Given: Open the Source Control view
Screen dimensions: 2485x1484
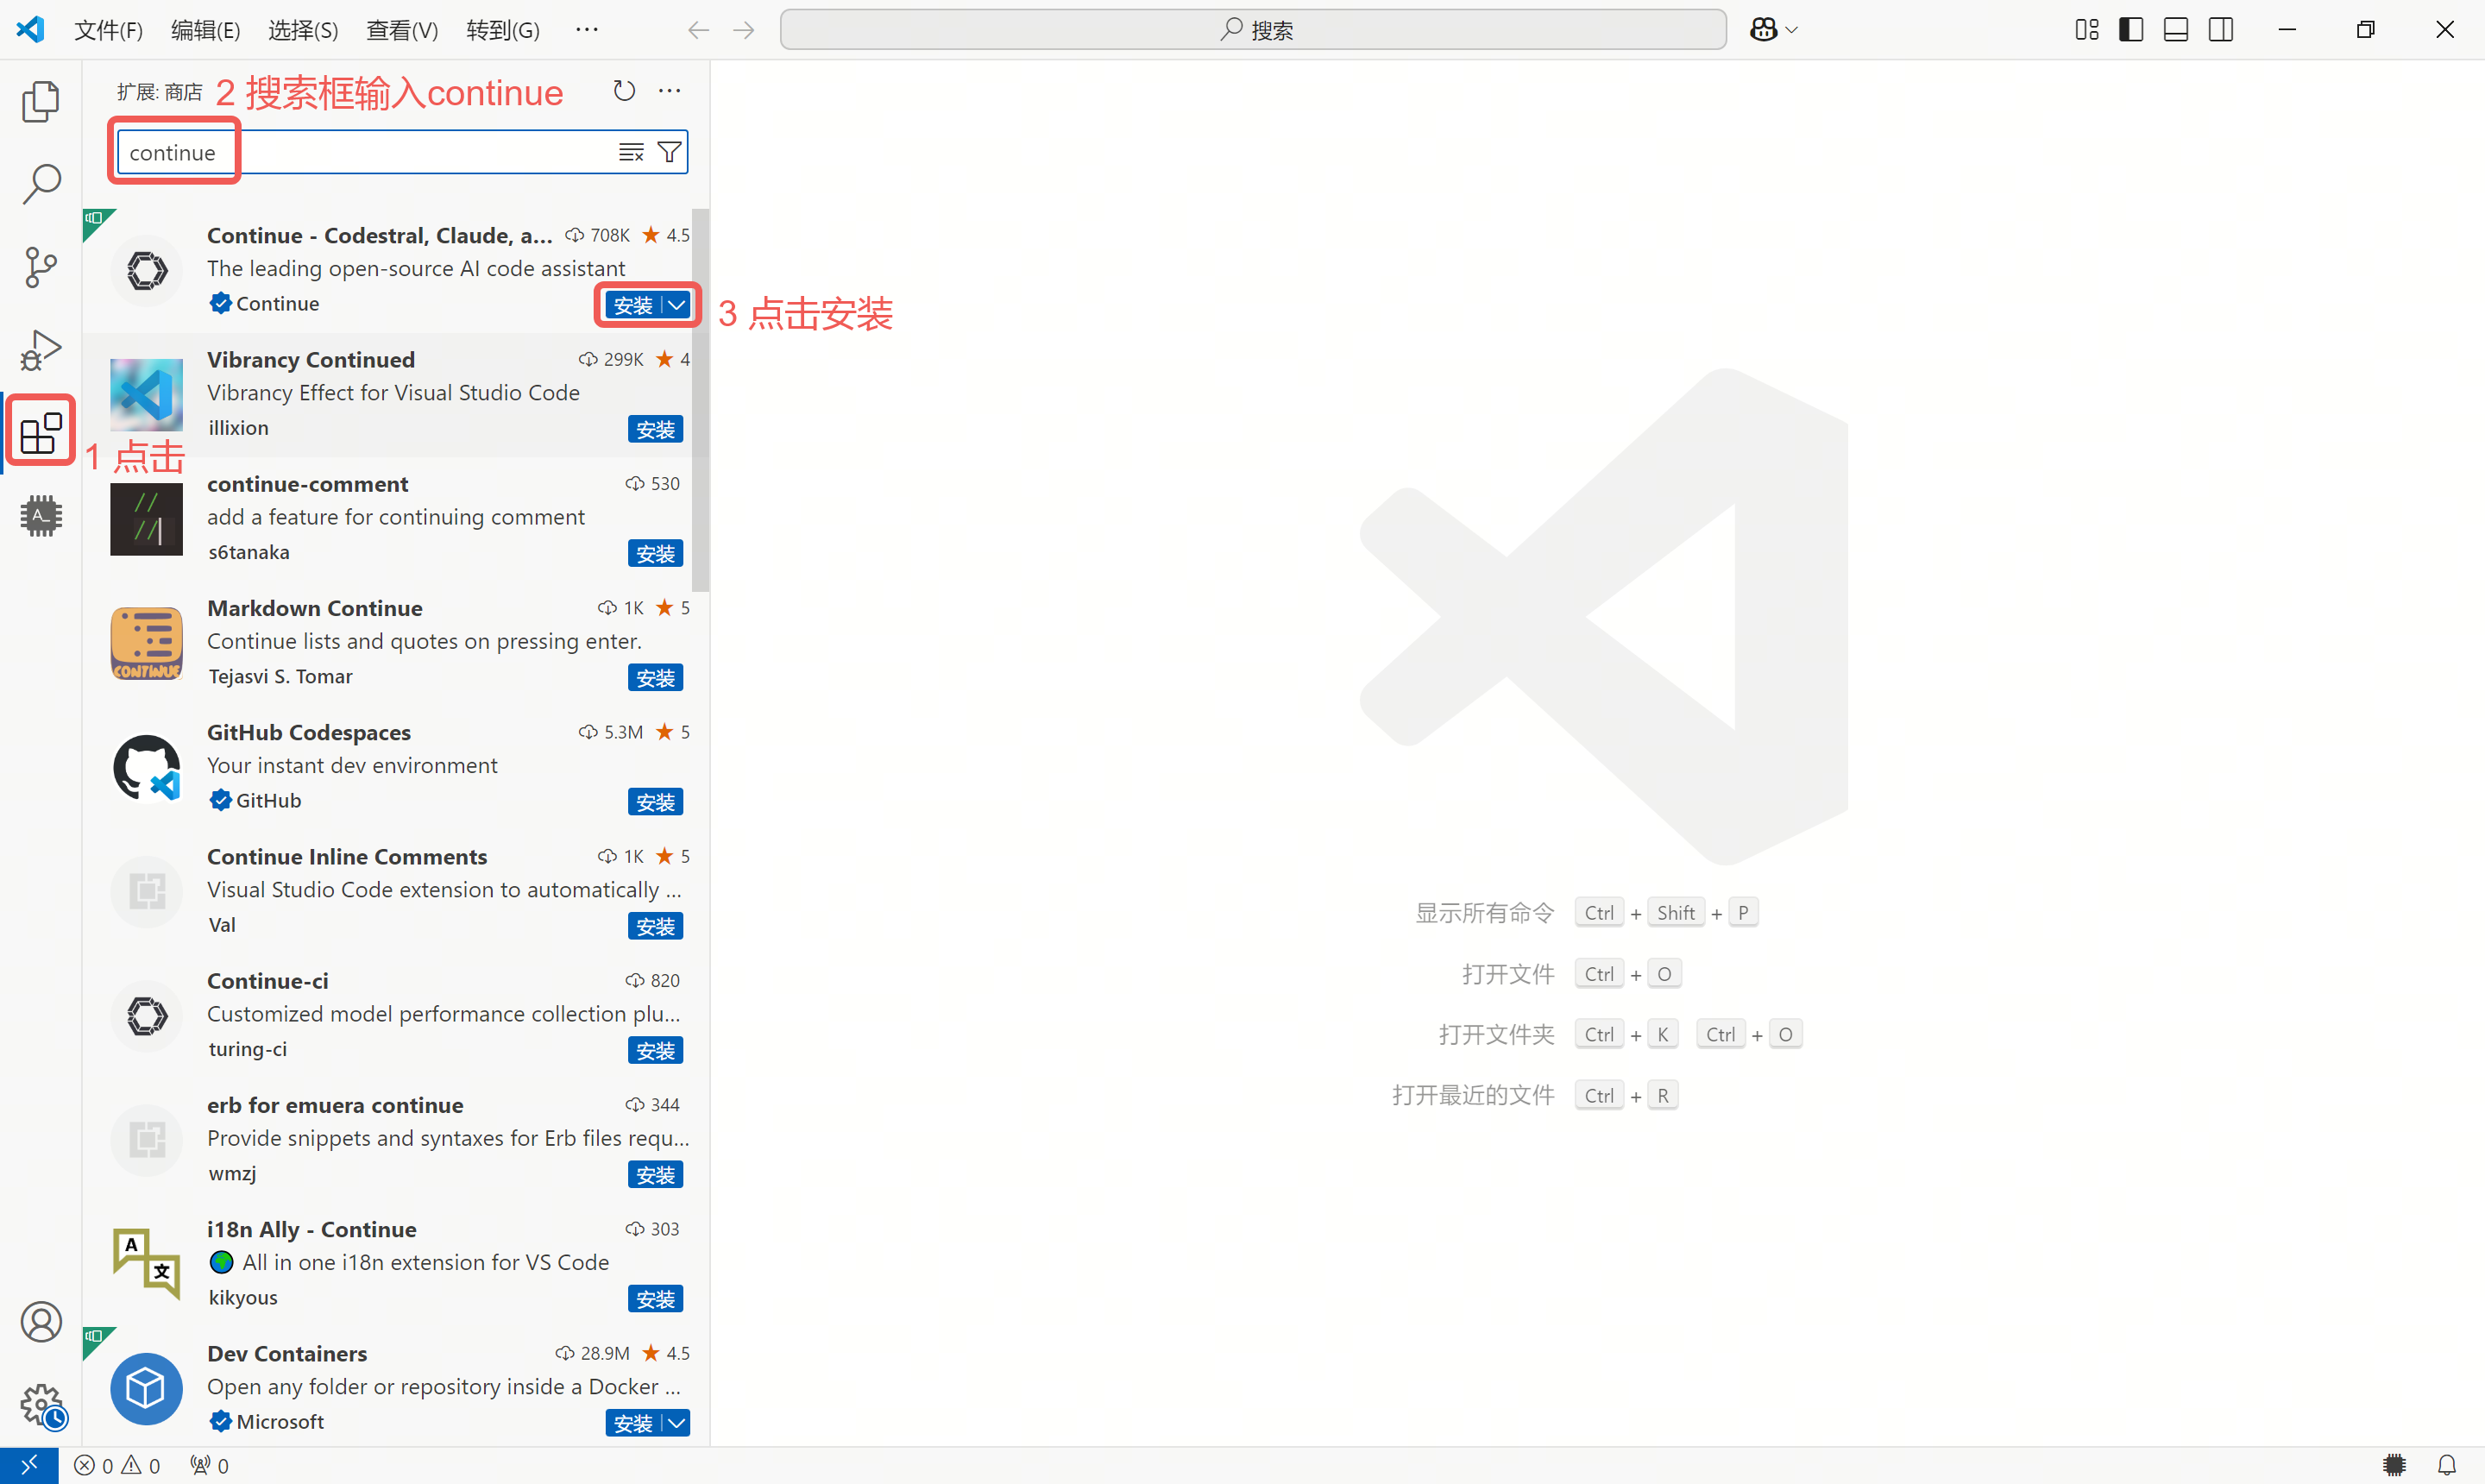Looking at the screenshot, I should (40, 267).
